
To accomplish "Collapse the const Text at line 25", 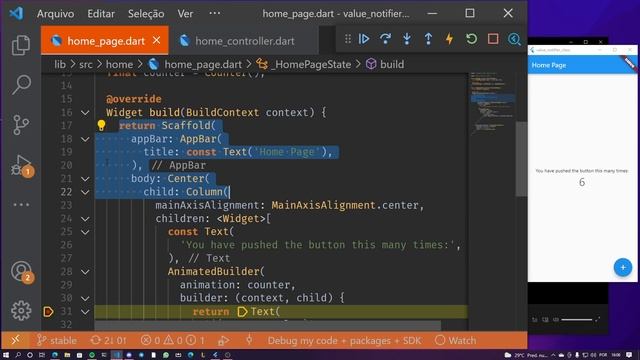I will click(85, 232).
